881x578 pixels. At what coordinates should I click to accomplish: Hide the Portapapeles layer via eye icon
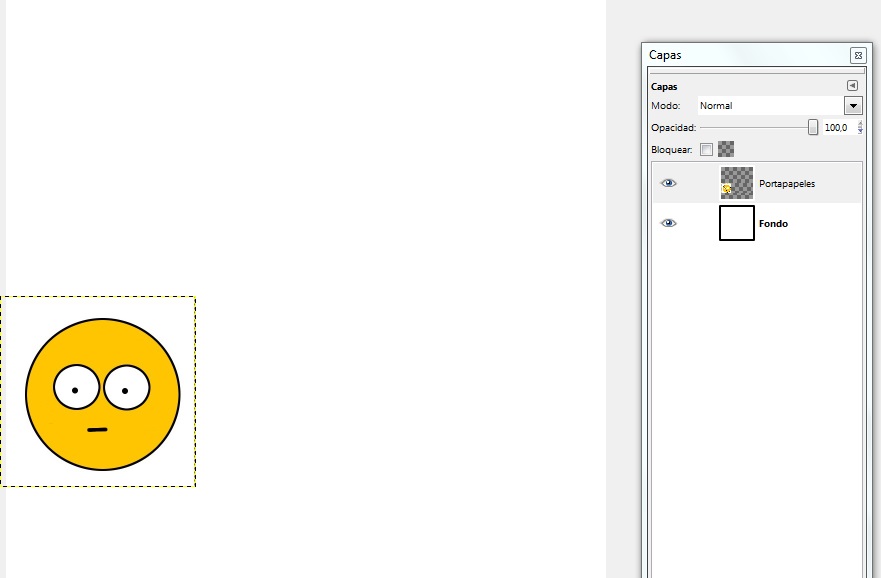(x=668, y=183)
